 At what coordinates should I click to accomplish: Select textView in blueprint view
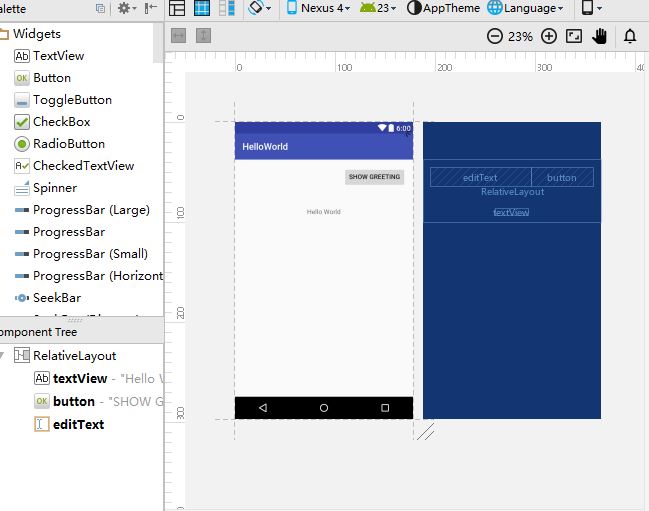[x=511, y=212]
